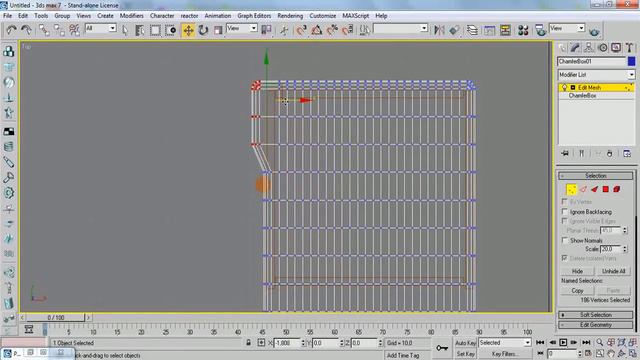This screenshot has height=360, width=640.
Task: Click the Undo arrow icon
Action: pyautogui.click(x=11, y=30)
